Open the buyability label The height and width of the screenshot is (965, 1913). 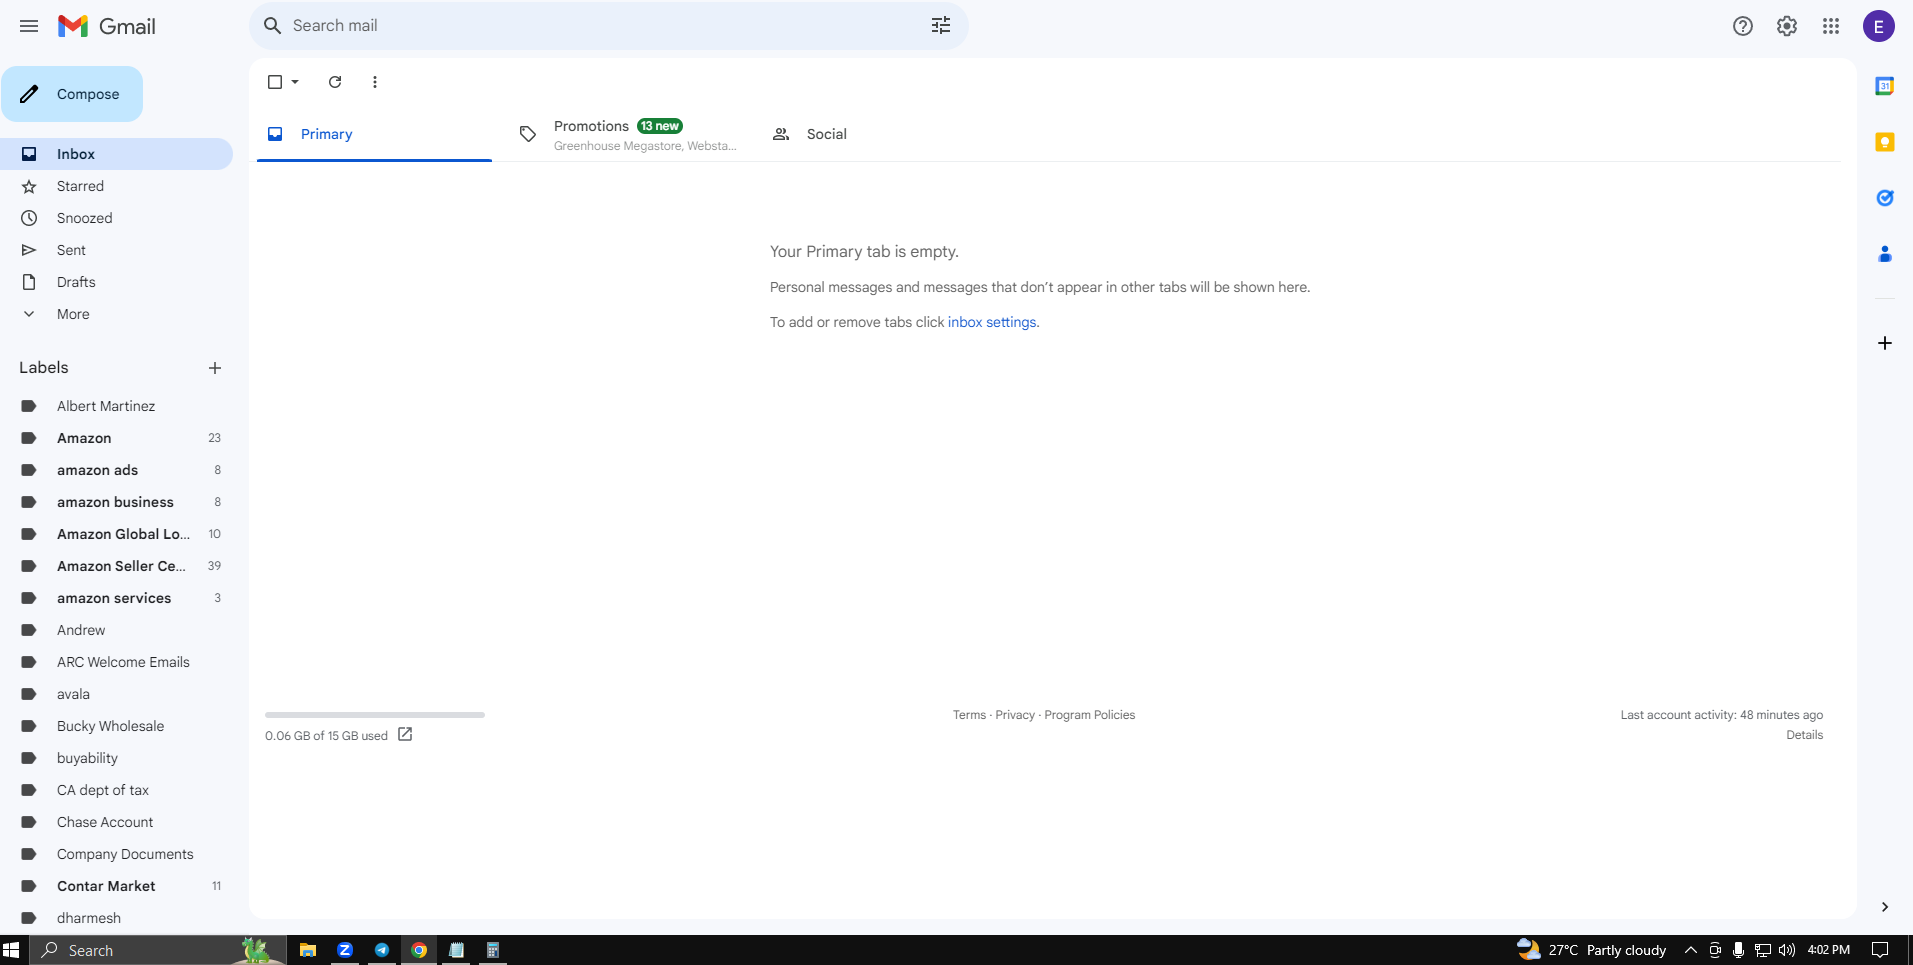click(x=116, y=758)
